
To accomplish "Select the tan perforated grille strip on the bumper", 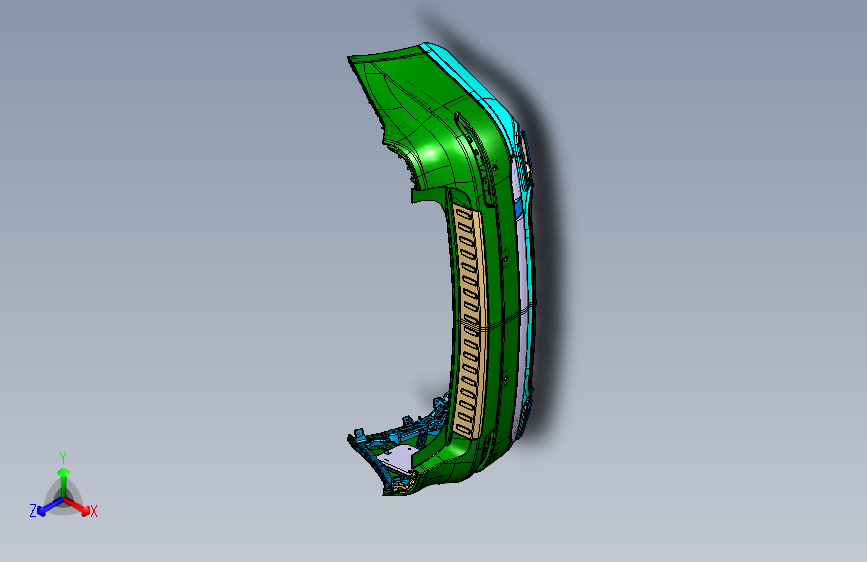I will click(x=470, y=321).
